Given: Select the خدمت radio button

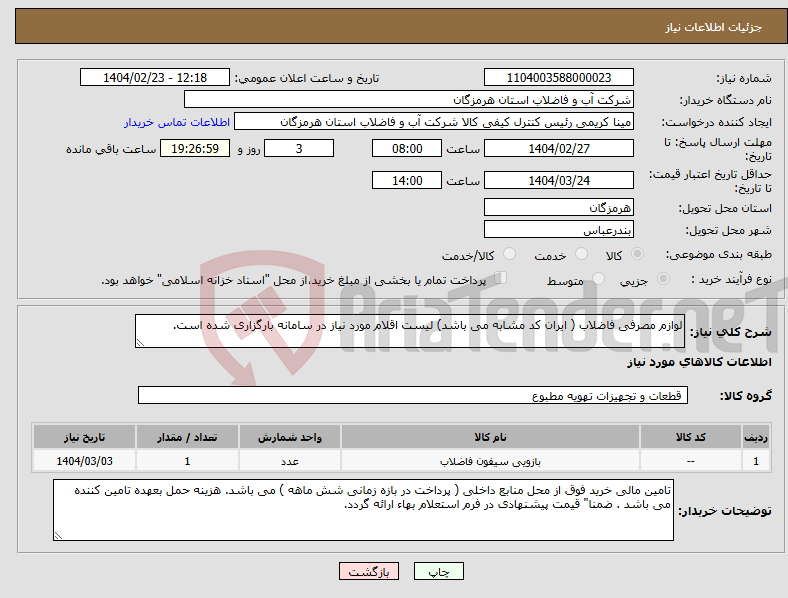Looking at the screenshot, I should [x=581, y=254].
